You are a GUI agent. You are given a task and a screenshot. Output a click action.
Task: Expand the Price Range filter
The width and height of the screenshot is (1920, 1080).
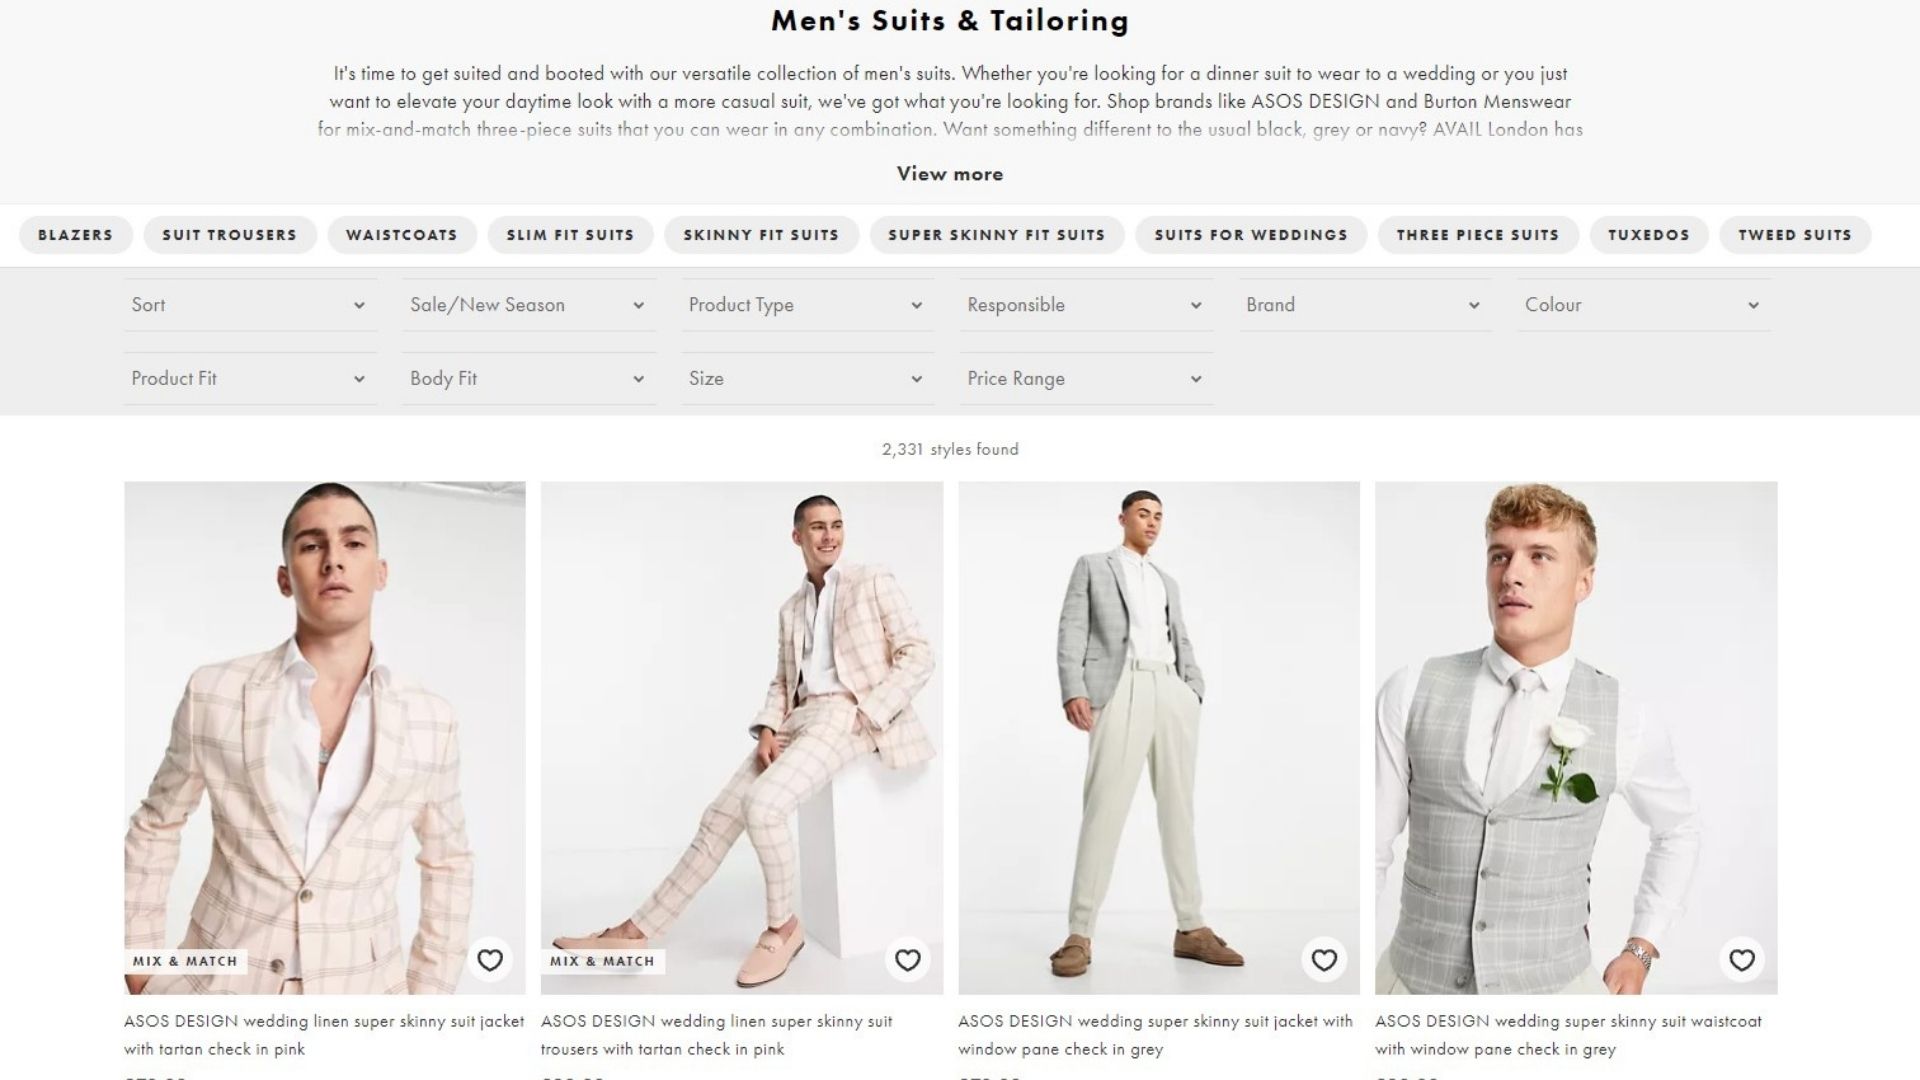click(x=1085, y=379)
